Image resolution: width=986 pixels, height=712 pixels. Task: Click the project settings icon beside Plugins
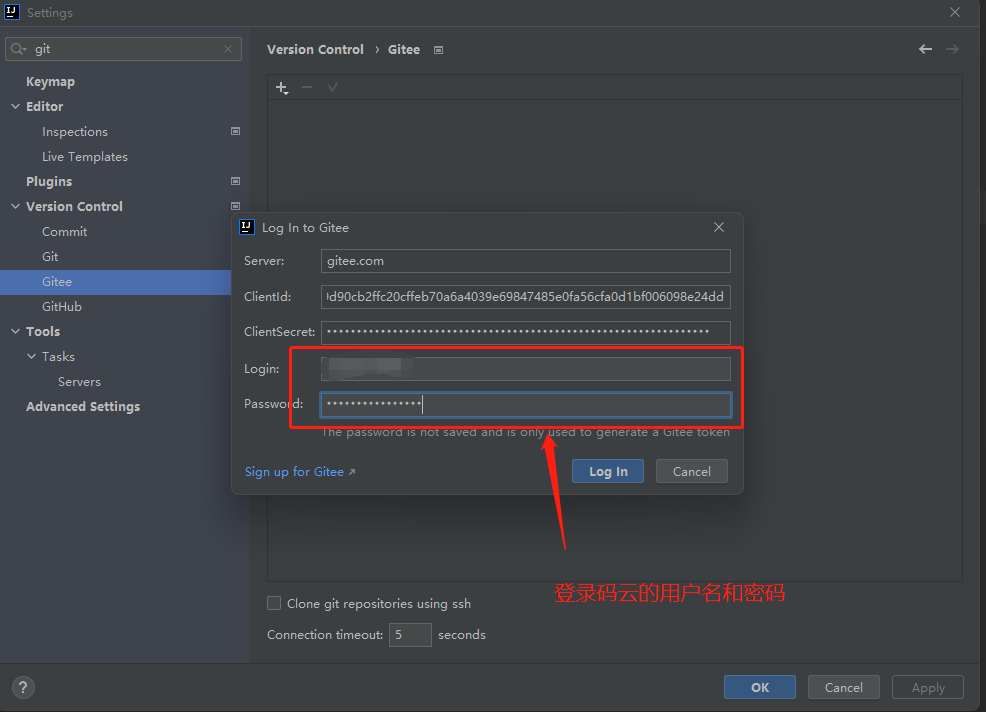coord(235,181)
